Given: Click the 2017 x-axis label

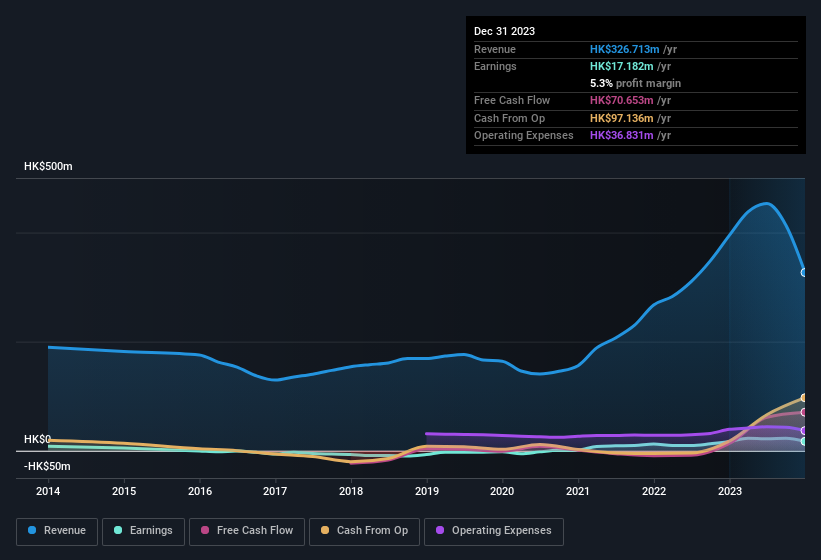Looking at the screenshot, I should tap(275, 491).
